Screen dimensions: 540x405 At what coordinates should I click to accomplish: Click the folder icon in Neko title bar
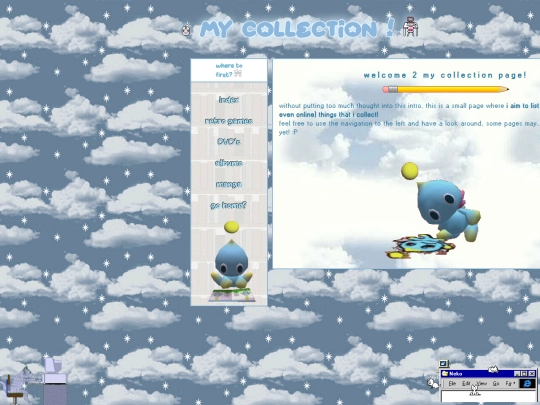445,374
